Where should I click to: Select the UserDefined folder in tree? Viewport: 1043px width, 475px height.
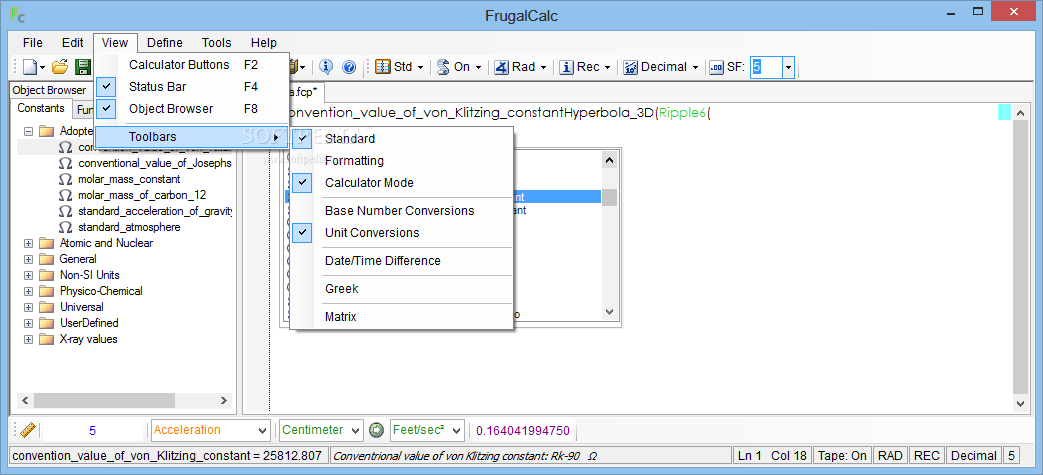click(88, 323)
